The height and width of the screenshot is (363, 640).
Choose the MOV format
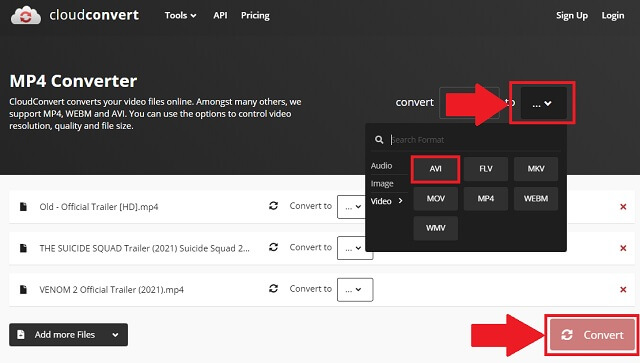(x=436, y=199)
